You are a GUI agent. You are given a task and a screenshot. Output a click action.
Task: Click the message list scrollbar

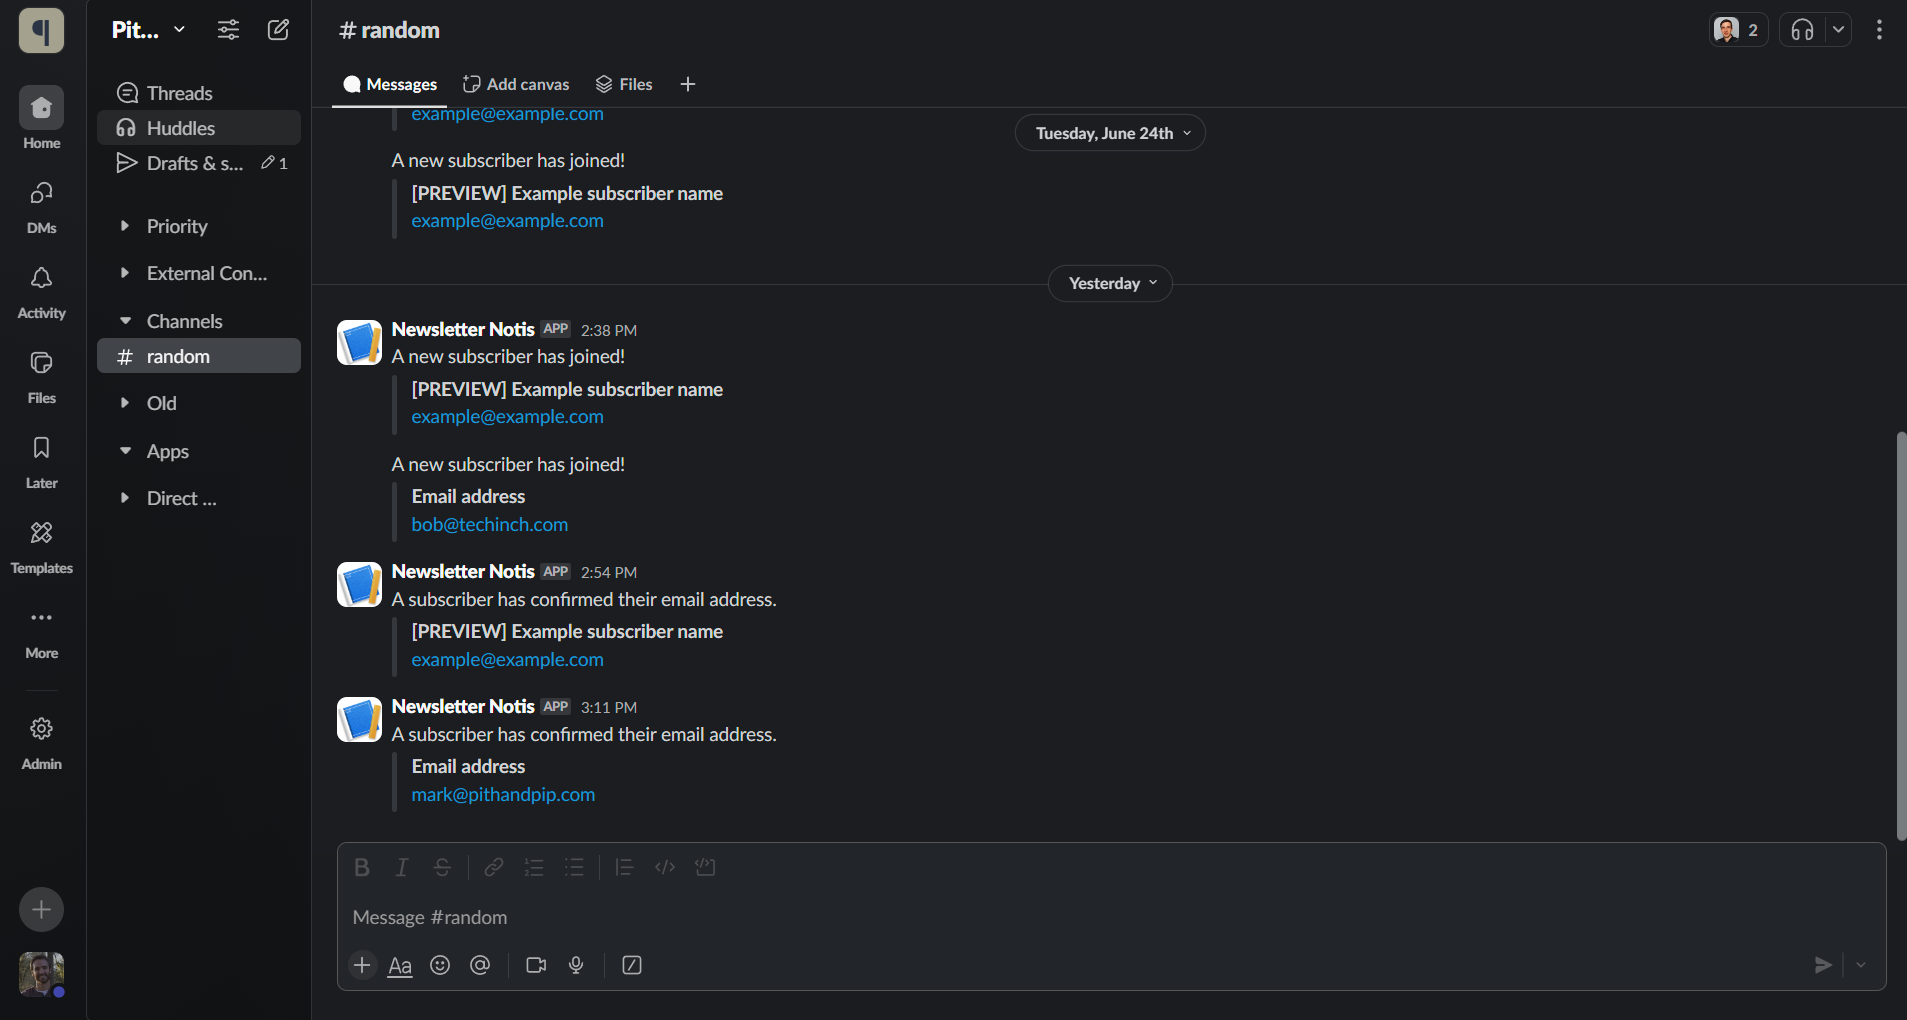click(1901, 636)
